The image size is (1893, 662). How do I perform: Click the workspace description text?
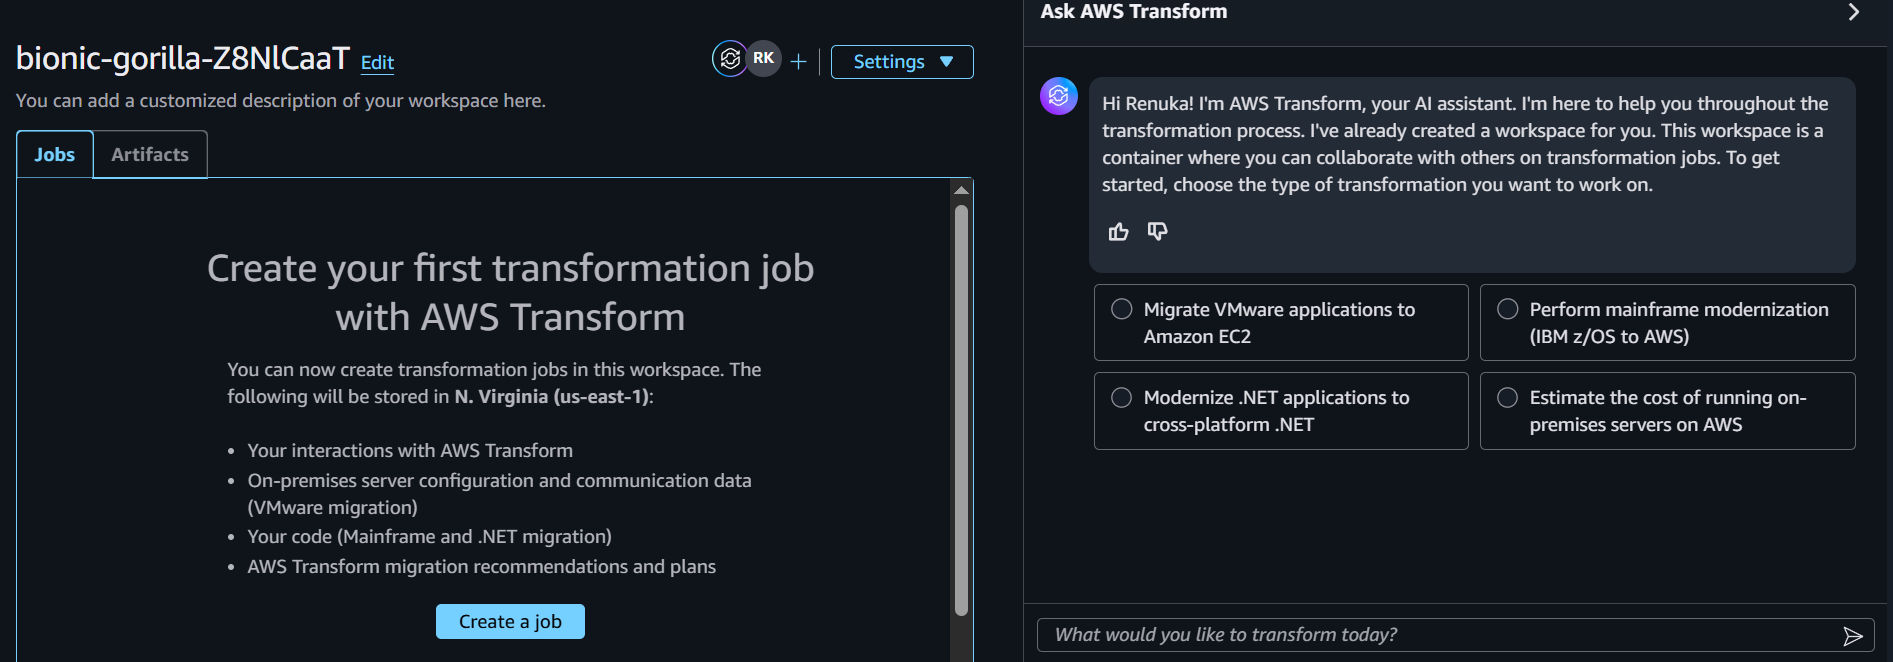pyautogui.click(x=281, y=101)
